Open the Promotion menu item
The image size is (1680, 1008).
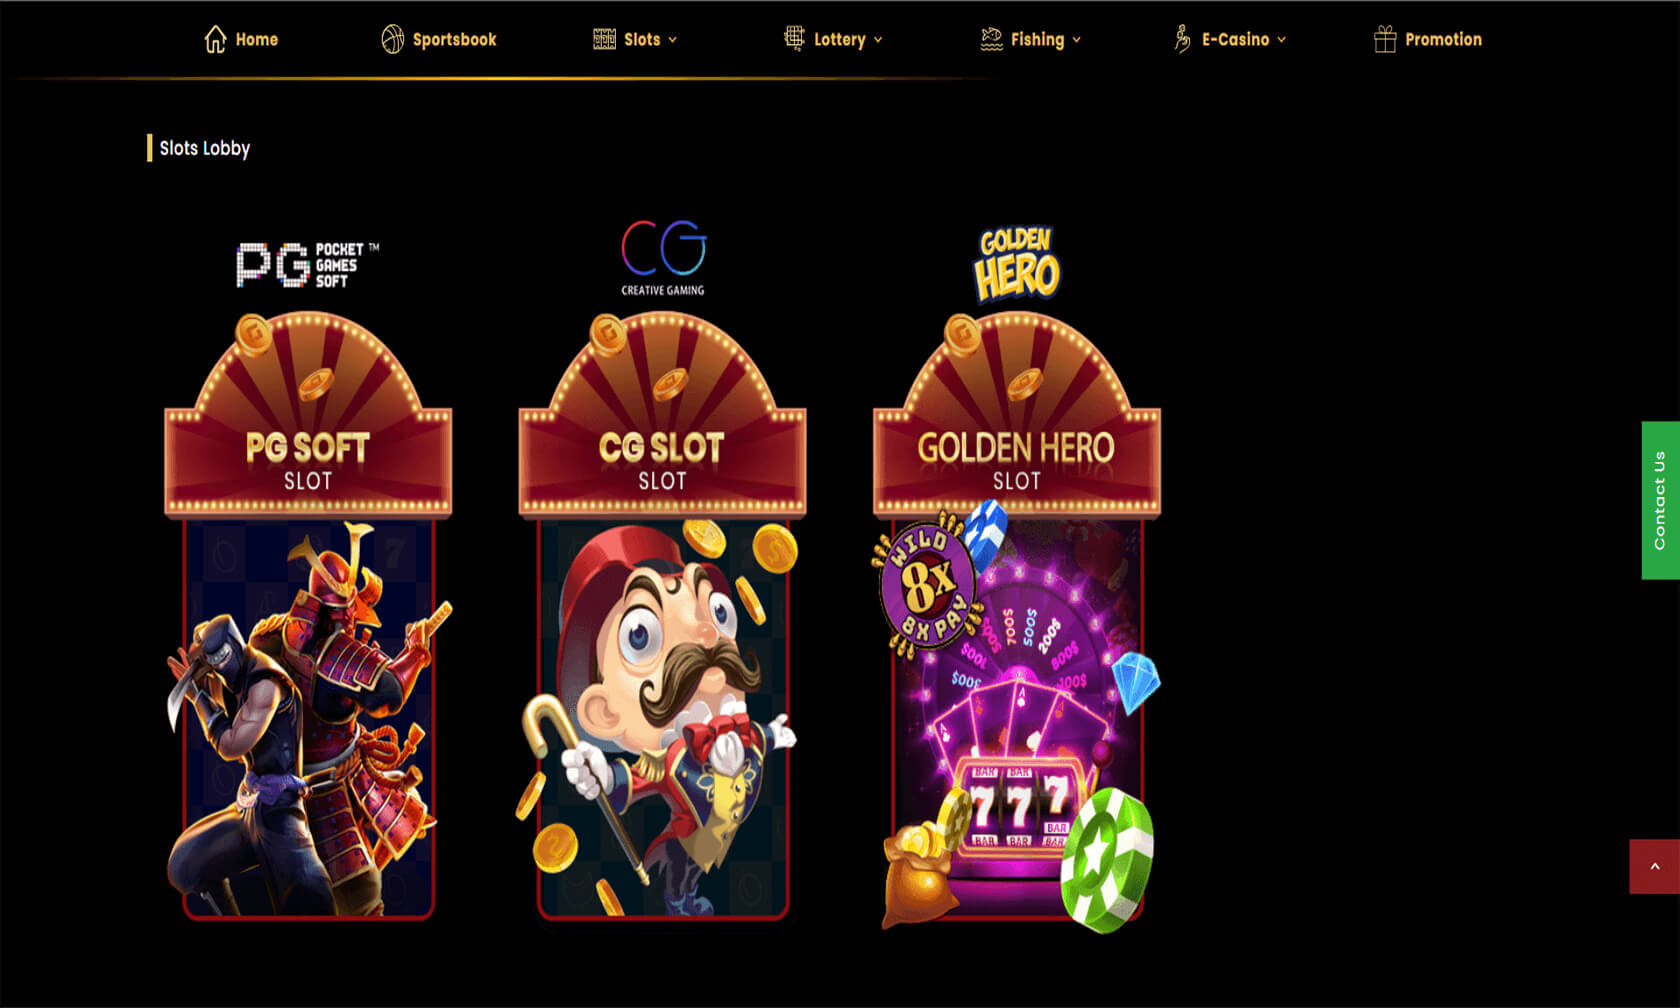pos(1428,39)
